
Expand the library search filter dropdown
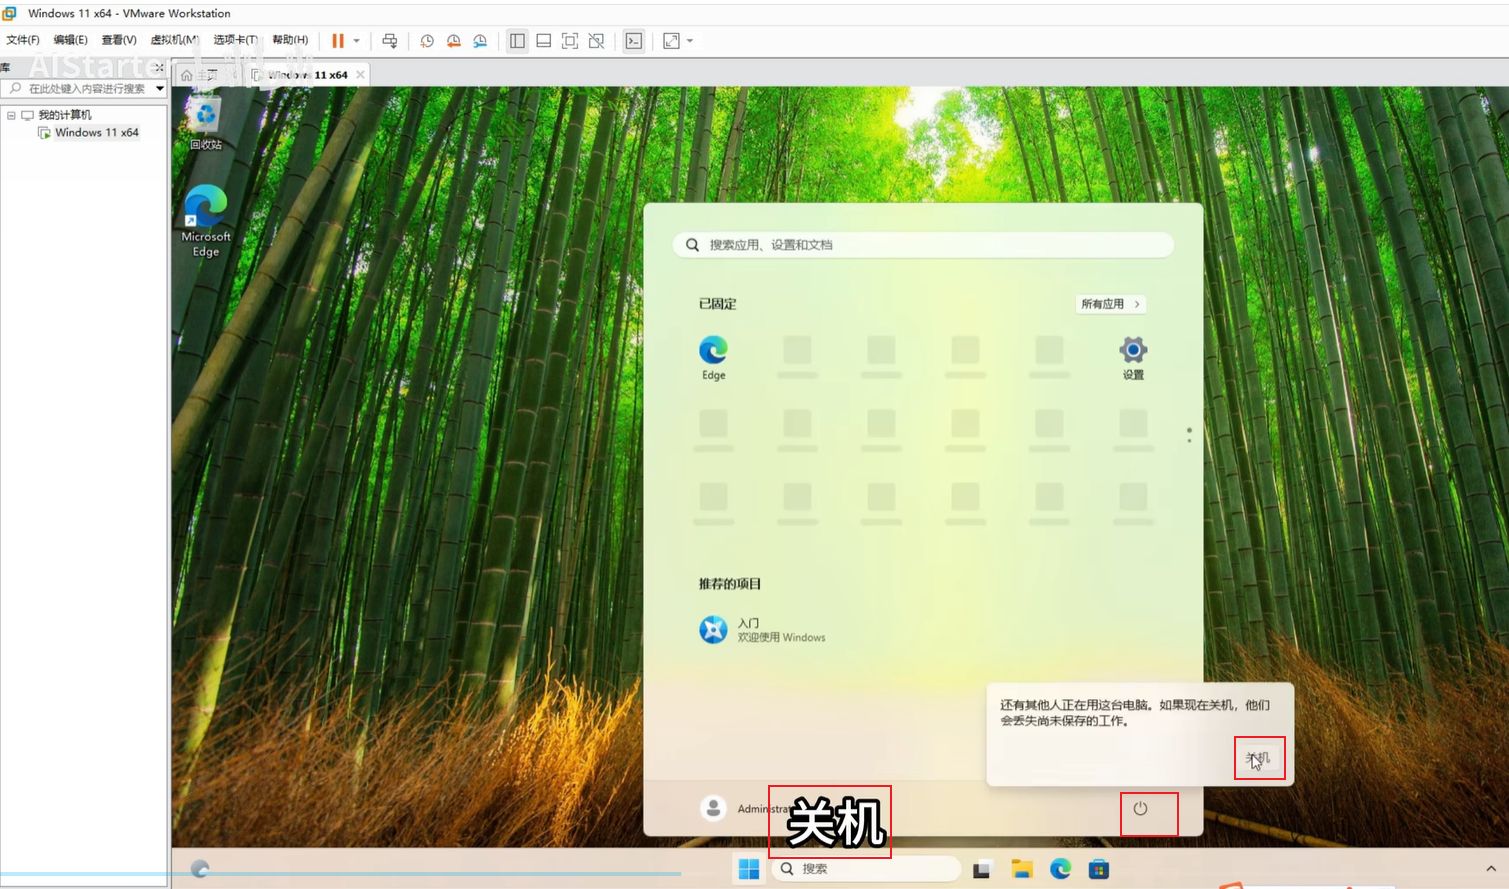point(159,89)
